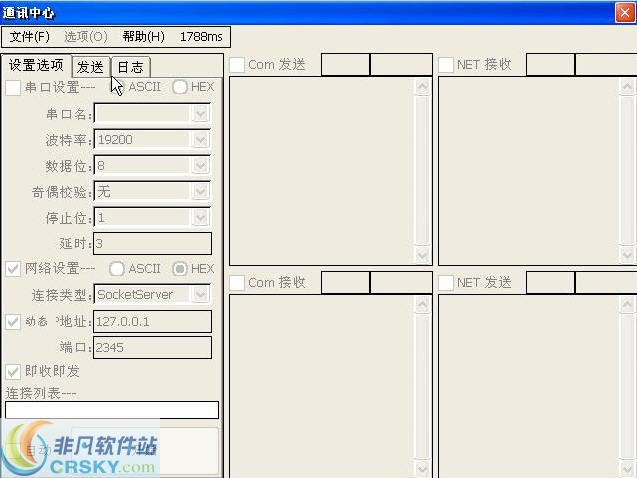Click scroll up arrow in Com 接收 pane
The height and width of the screenshot is (478, 637).
point(422,304)
